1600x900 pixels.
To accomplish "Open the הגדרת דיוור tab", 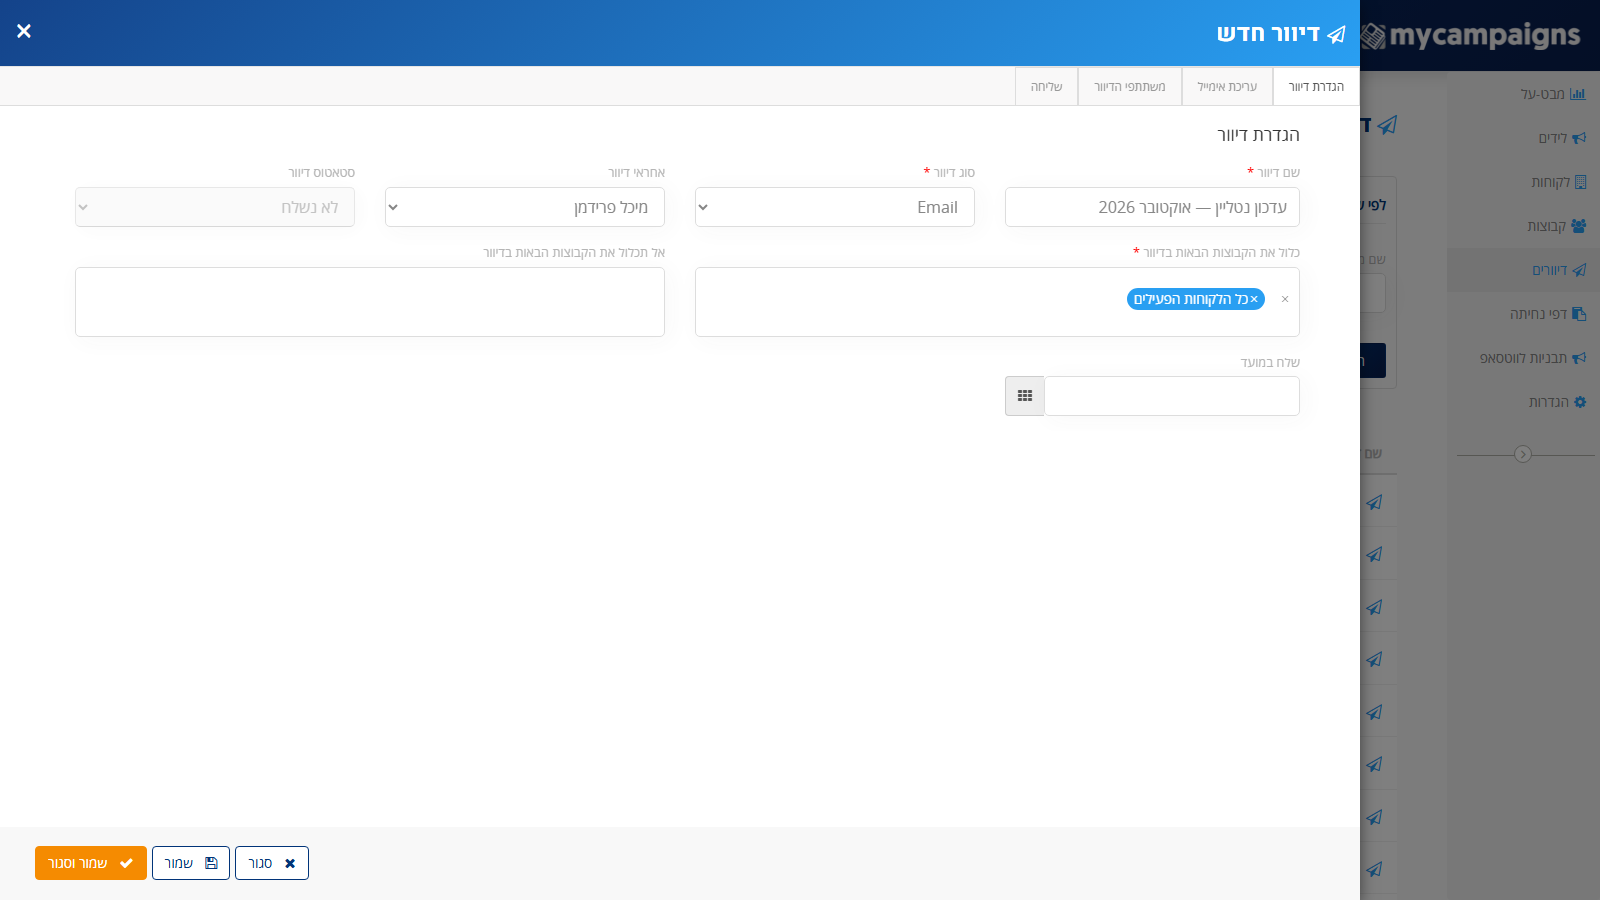I will click(x=1316, y=87).
